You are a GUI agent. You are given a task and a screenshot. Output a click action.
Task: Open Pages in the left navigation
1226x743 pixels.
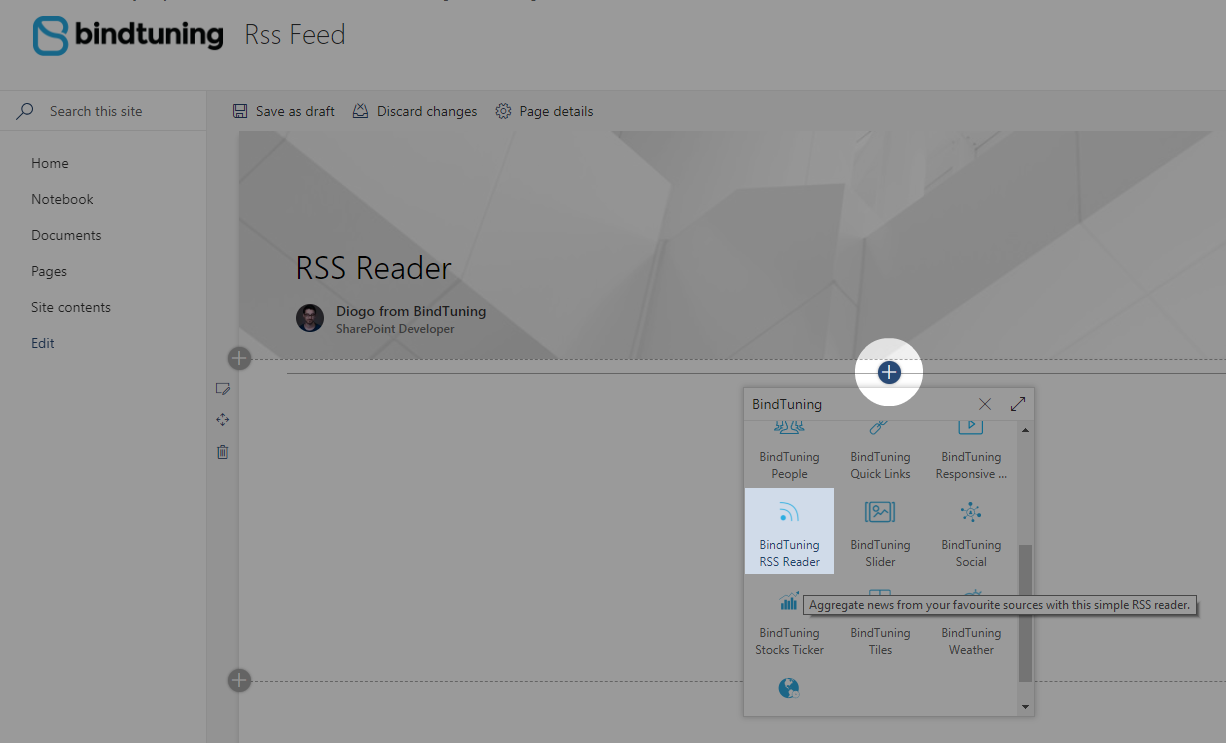tap(49, 271)
